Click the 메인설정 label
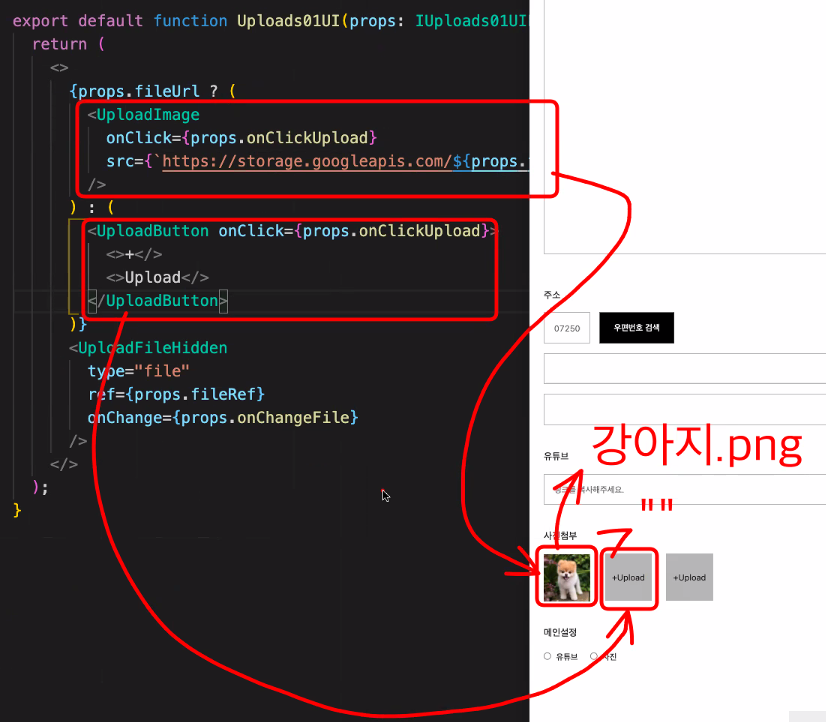The height and width of the screenshot is (722, 826). click(x=560, y=632)
